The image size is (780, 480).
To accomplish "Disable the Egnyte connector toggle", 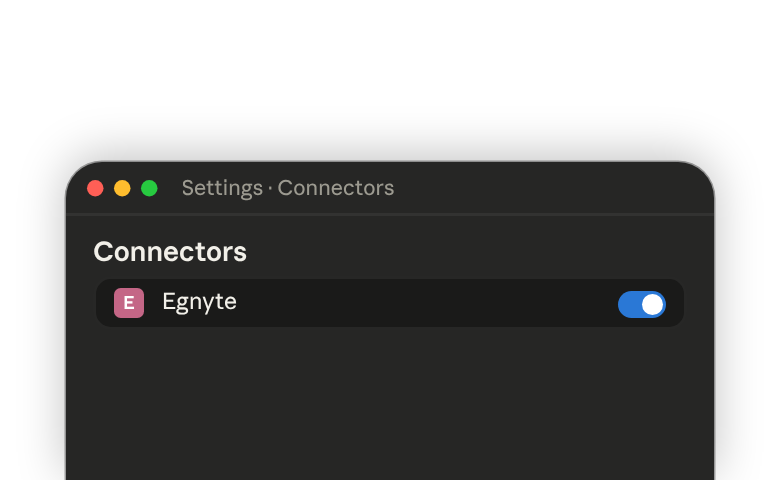I will tap(642, 304).
